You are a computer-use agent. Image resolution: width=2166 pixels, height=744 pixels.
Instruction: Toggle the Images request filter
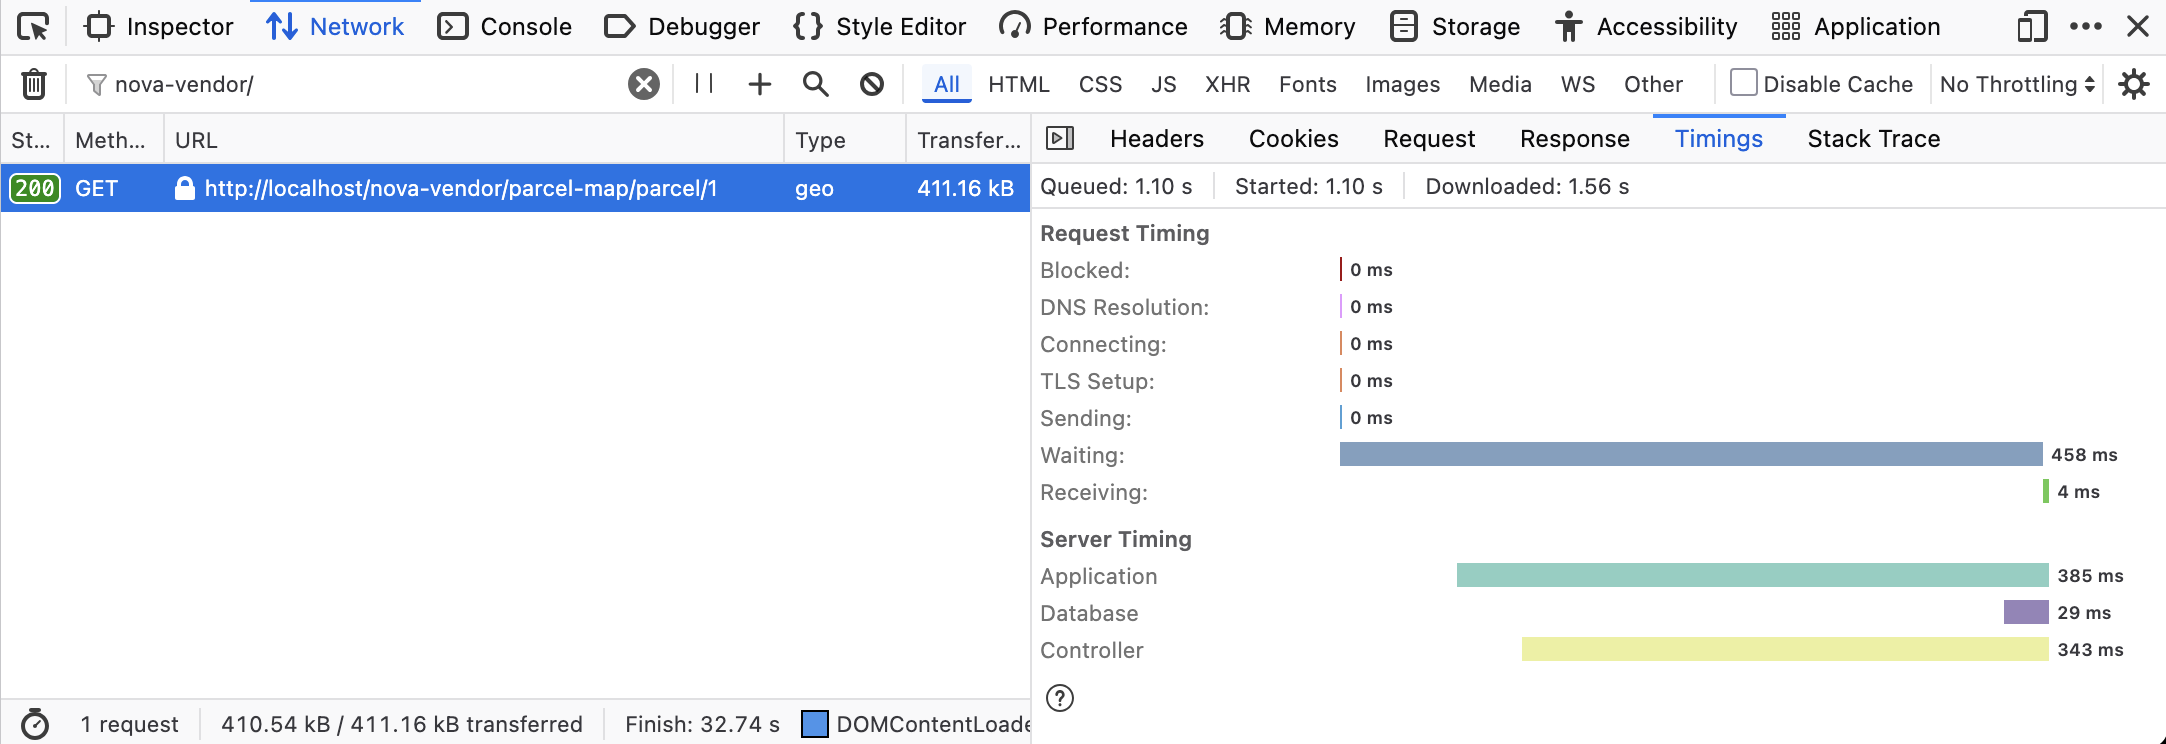(1402, 84)
